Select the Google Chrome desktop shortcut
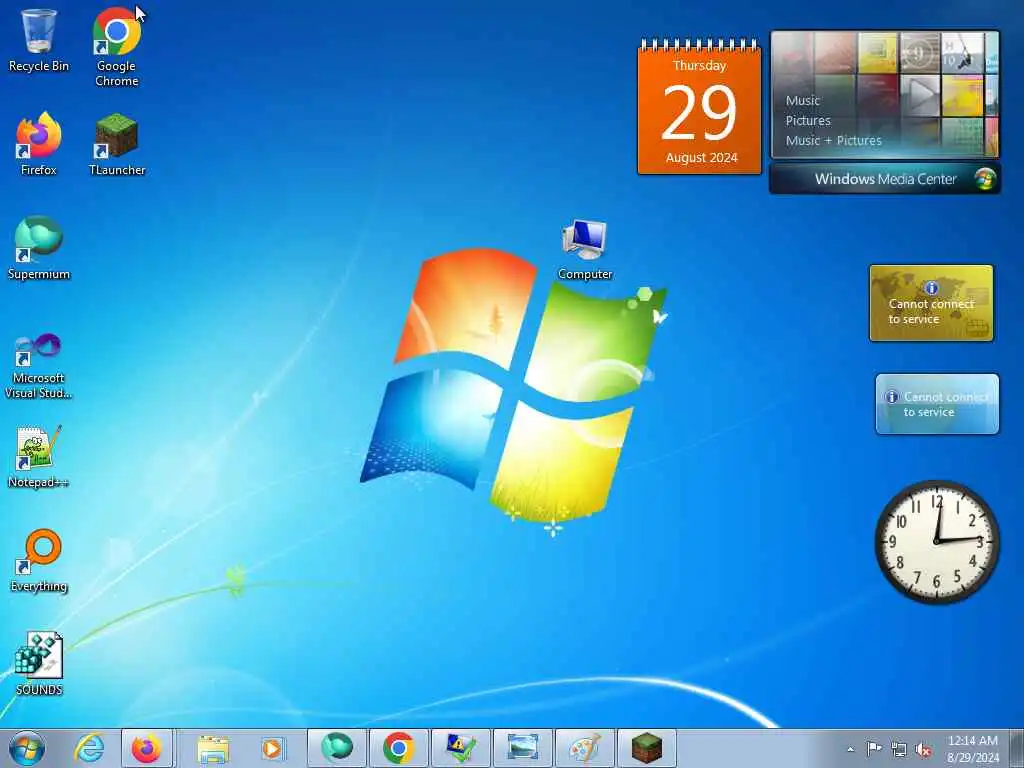 (116, 47)
